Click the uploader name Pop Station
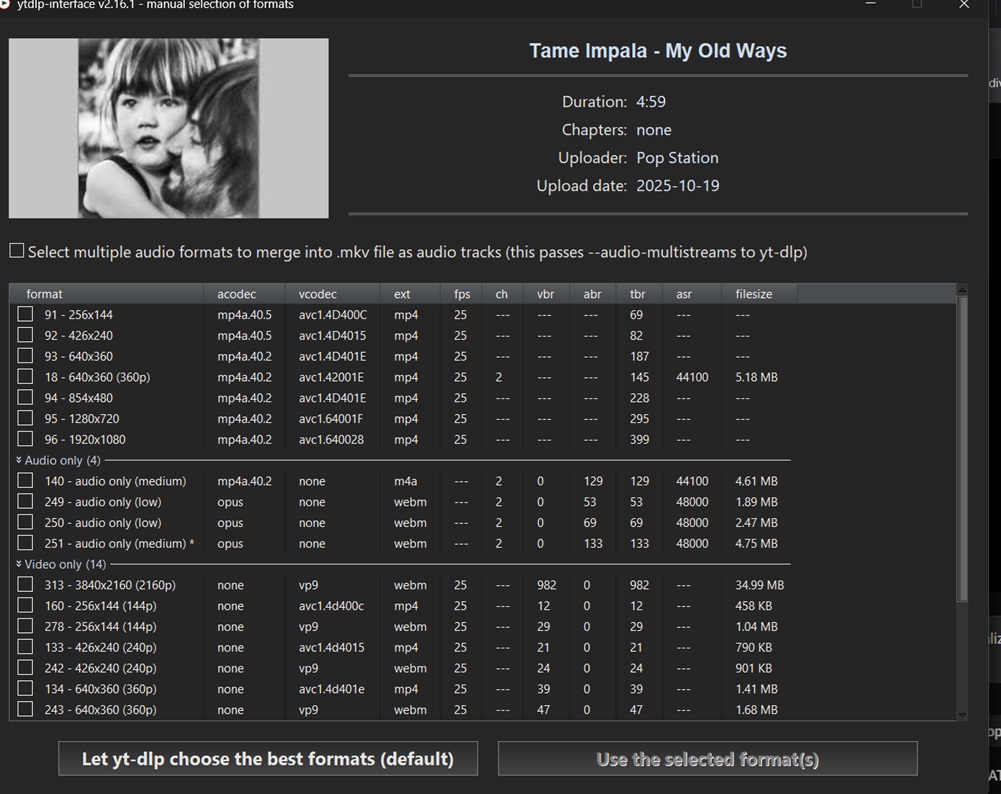The height and width of the screenshot is (794, 1001). point(677,158)
